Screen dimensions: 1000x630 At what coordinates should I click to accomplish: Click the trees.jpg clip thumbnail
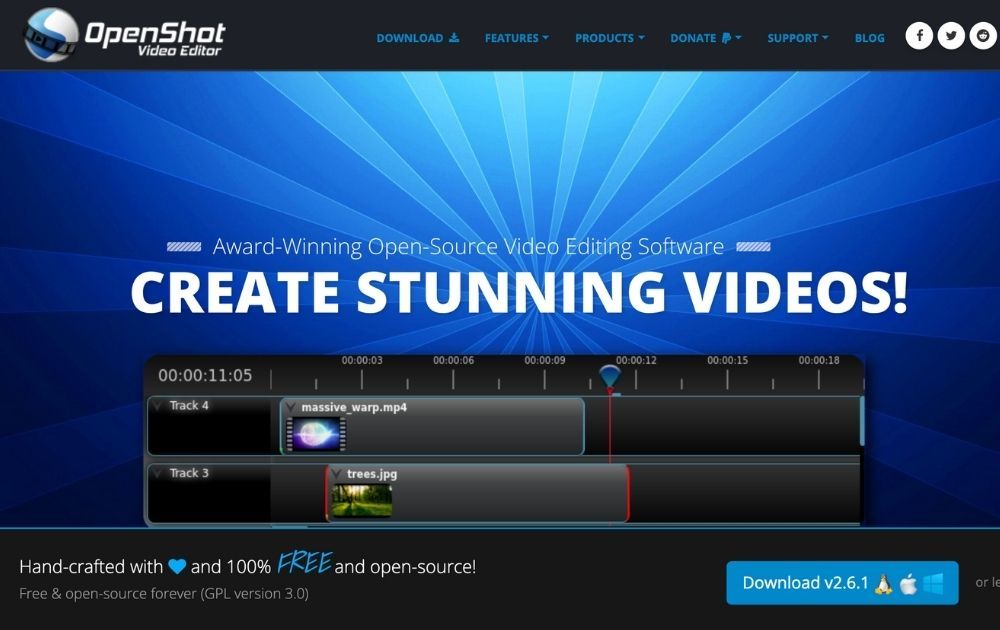(x=362, y=501)
